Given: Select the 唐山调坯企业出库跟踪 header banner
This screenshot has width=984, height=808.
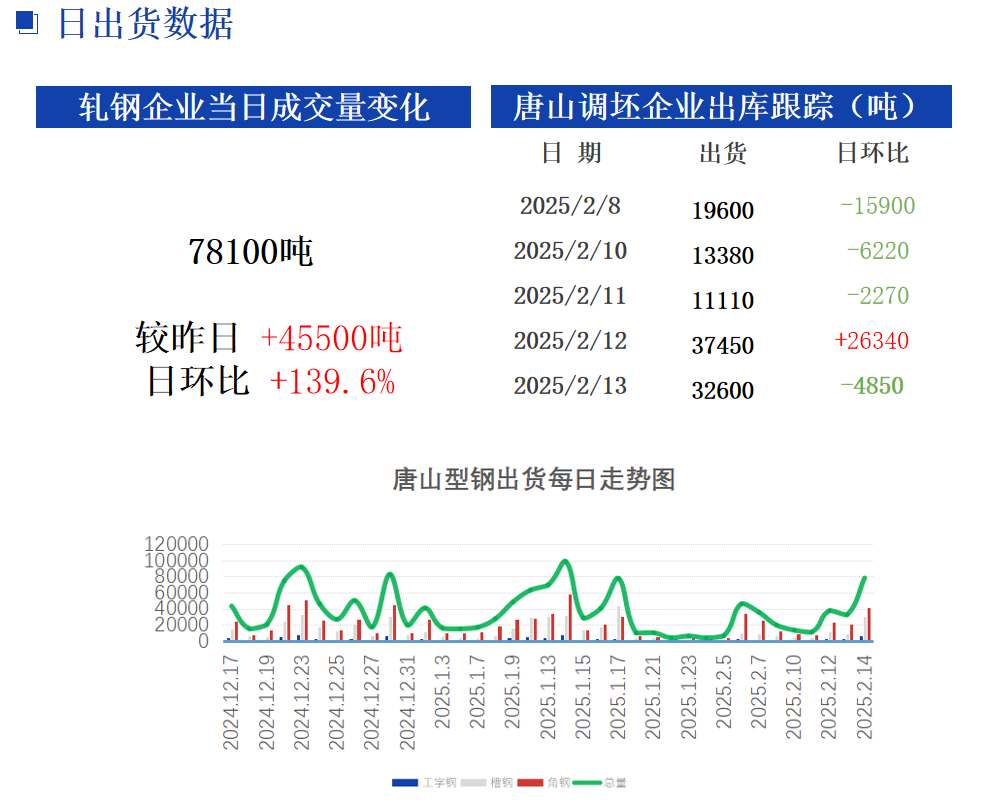Looking at the screenshot, I should [720, 107].
